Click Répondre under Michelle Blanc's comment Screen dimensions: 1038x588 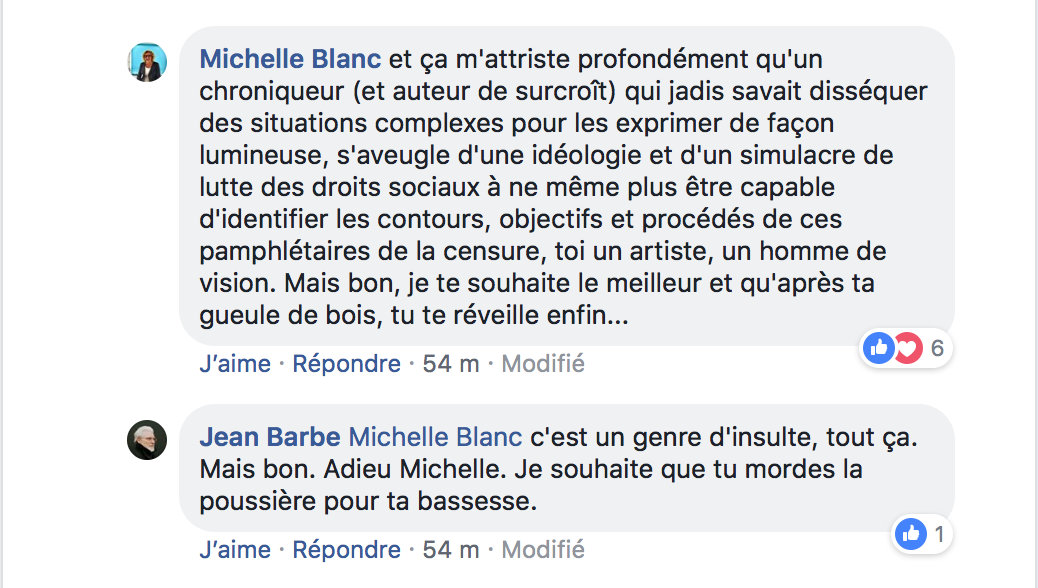346,364
